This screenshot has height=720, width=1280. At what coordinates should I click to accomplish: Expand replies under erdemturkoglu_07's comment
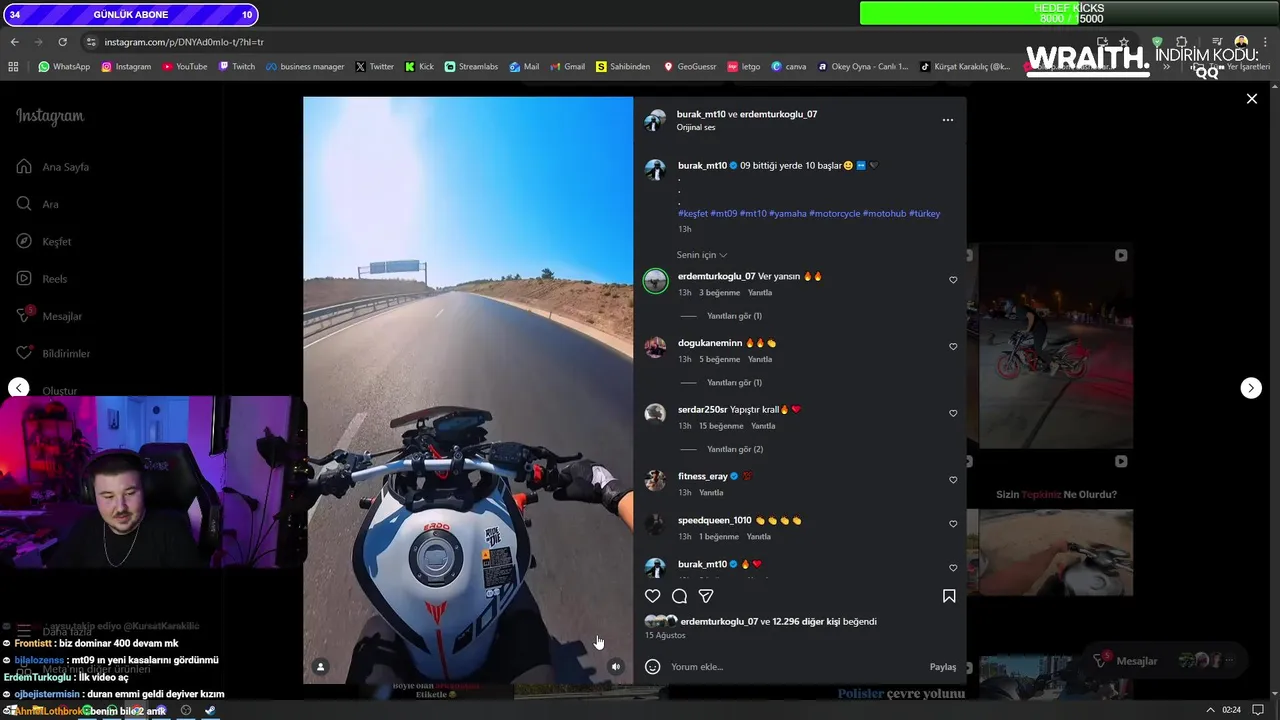pyautogui.click(x=734, y=316)
